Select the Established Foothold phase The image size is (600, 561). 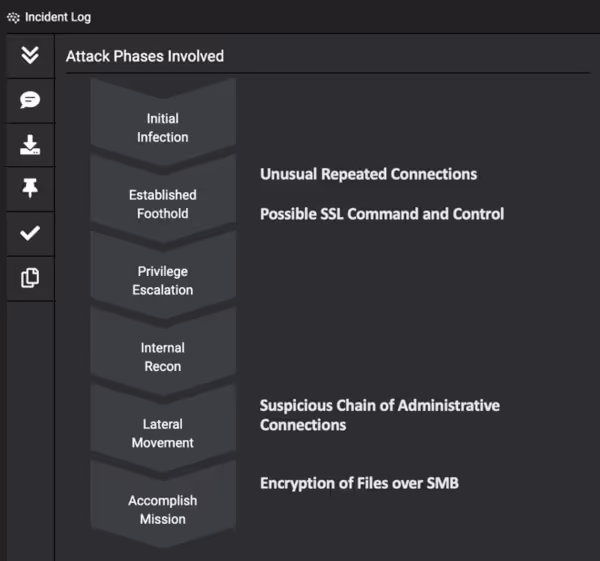click(163, 204)
